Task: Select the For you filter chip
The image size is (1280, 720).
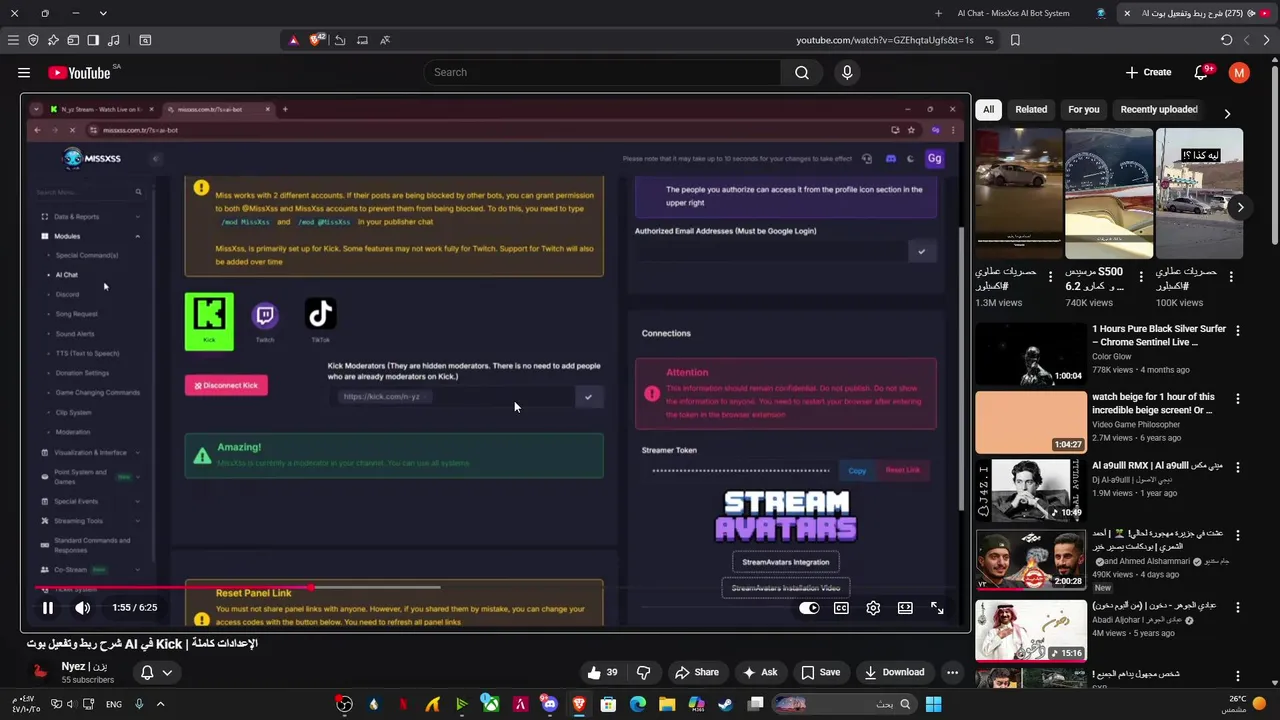Action: pos(1083,109)
